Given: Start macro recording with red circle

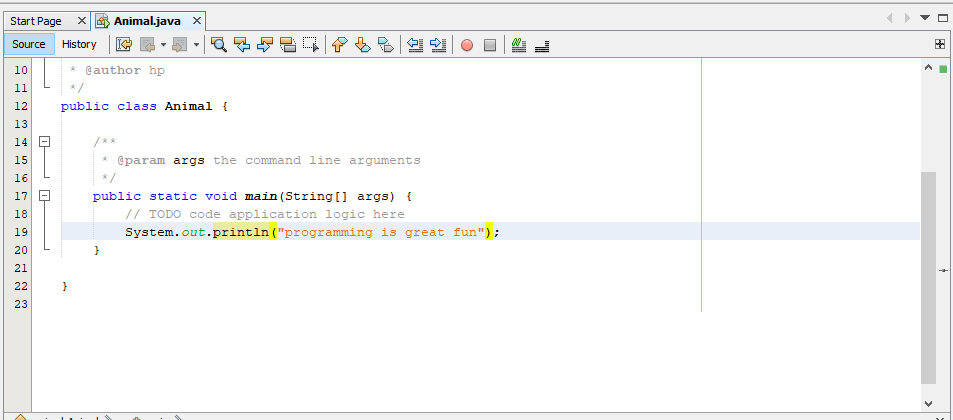Looking at the screenshot, I should (x=466, y=44).
